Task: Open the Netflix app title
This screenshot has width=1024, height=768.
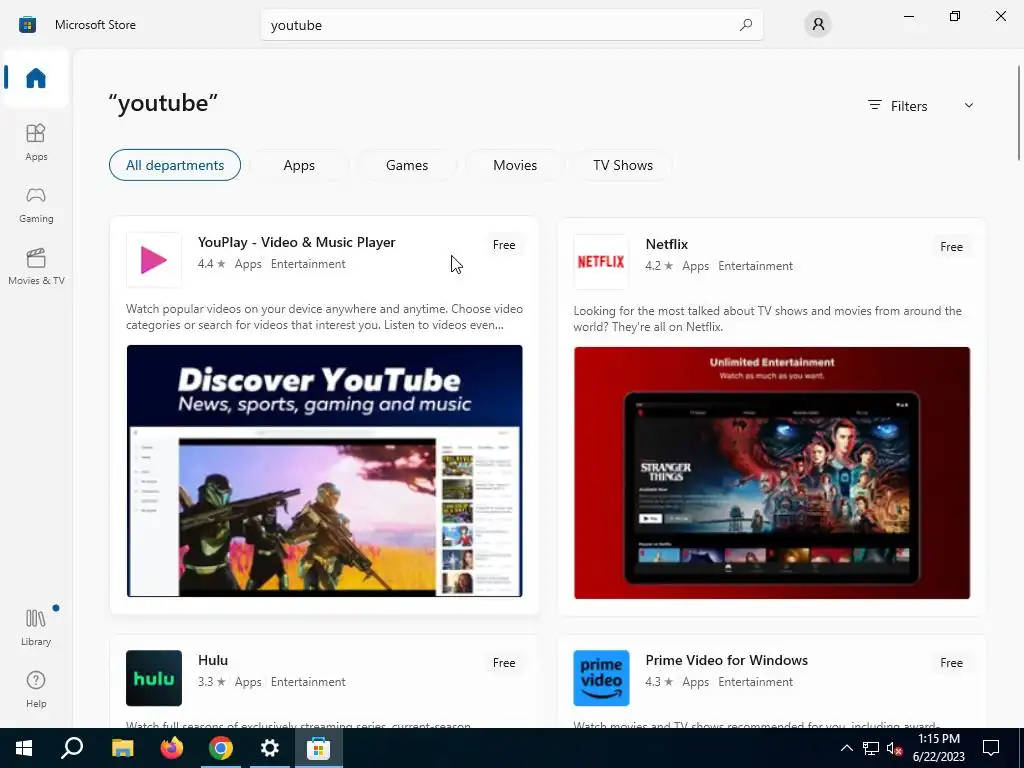Action: tap(667, 244)
